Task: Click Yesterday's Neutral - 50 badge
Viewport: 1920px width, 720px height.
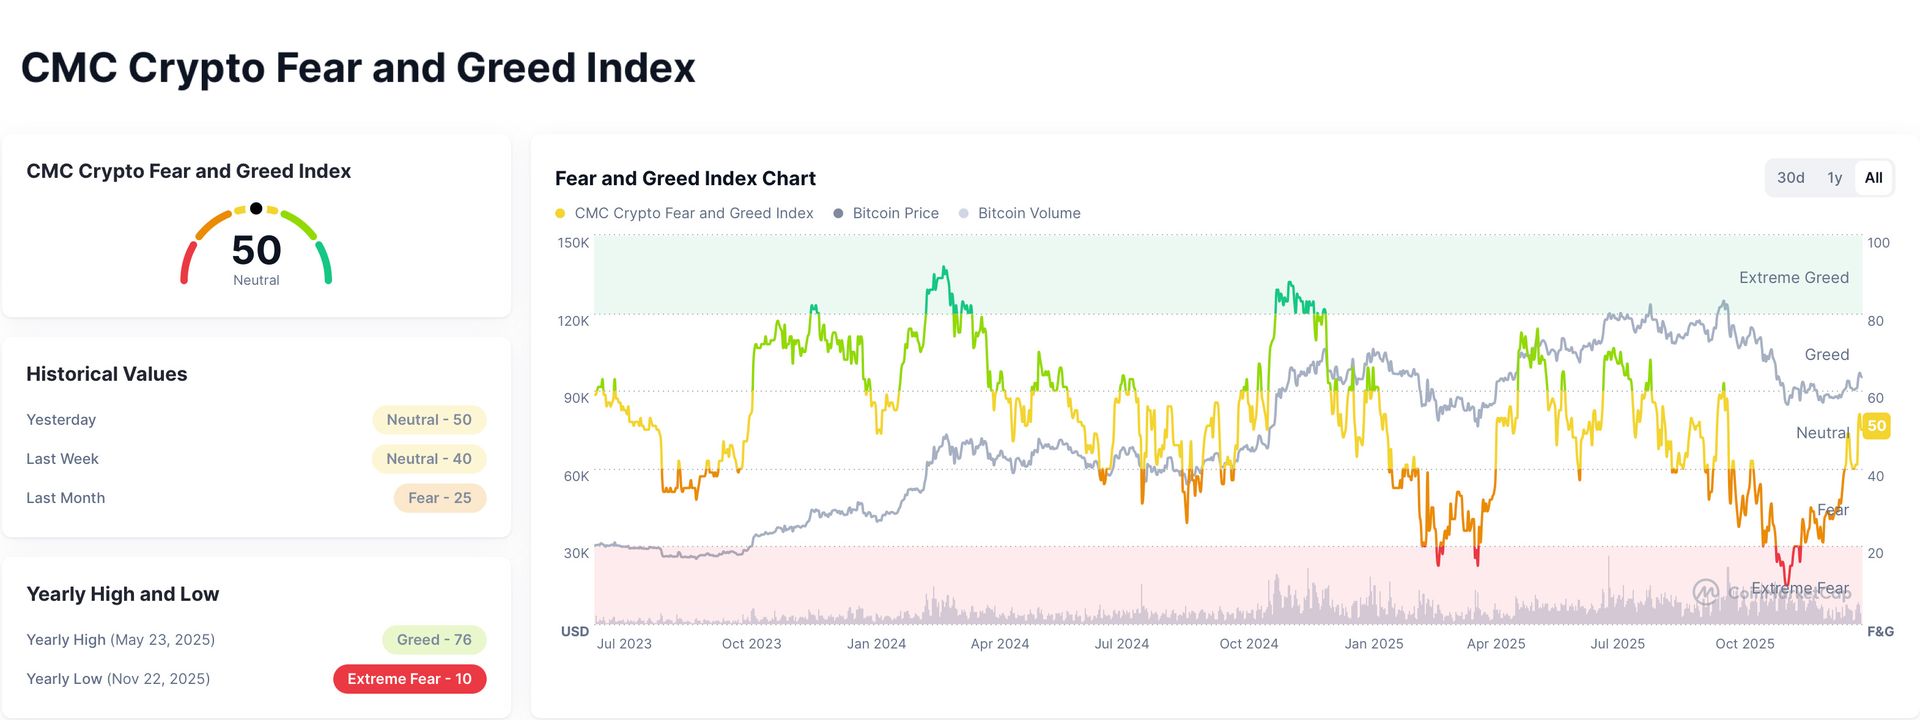Action: coord(429,420)
